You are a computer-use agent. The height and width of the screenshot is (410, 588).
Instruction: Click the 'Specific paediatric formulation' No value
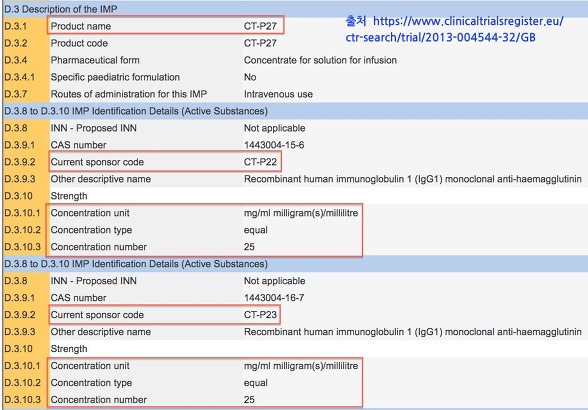click(250, 77)
